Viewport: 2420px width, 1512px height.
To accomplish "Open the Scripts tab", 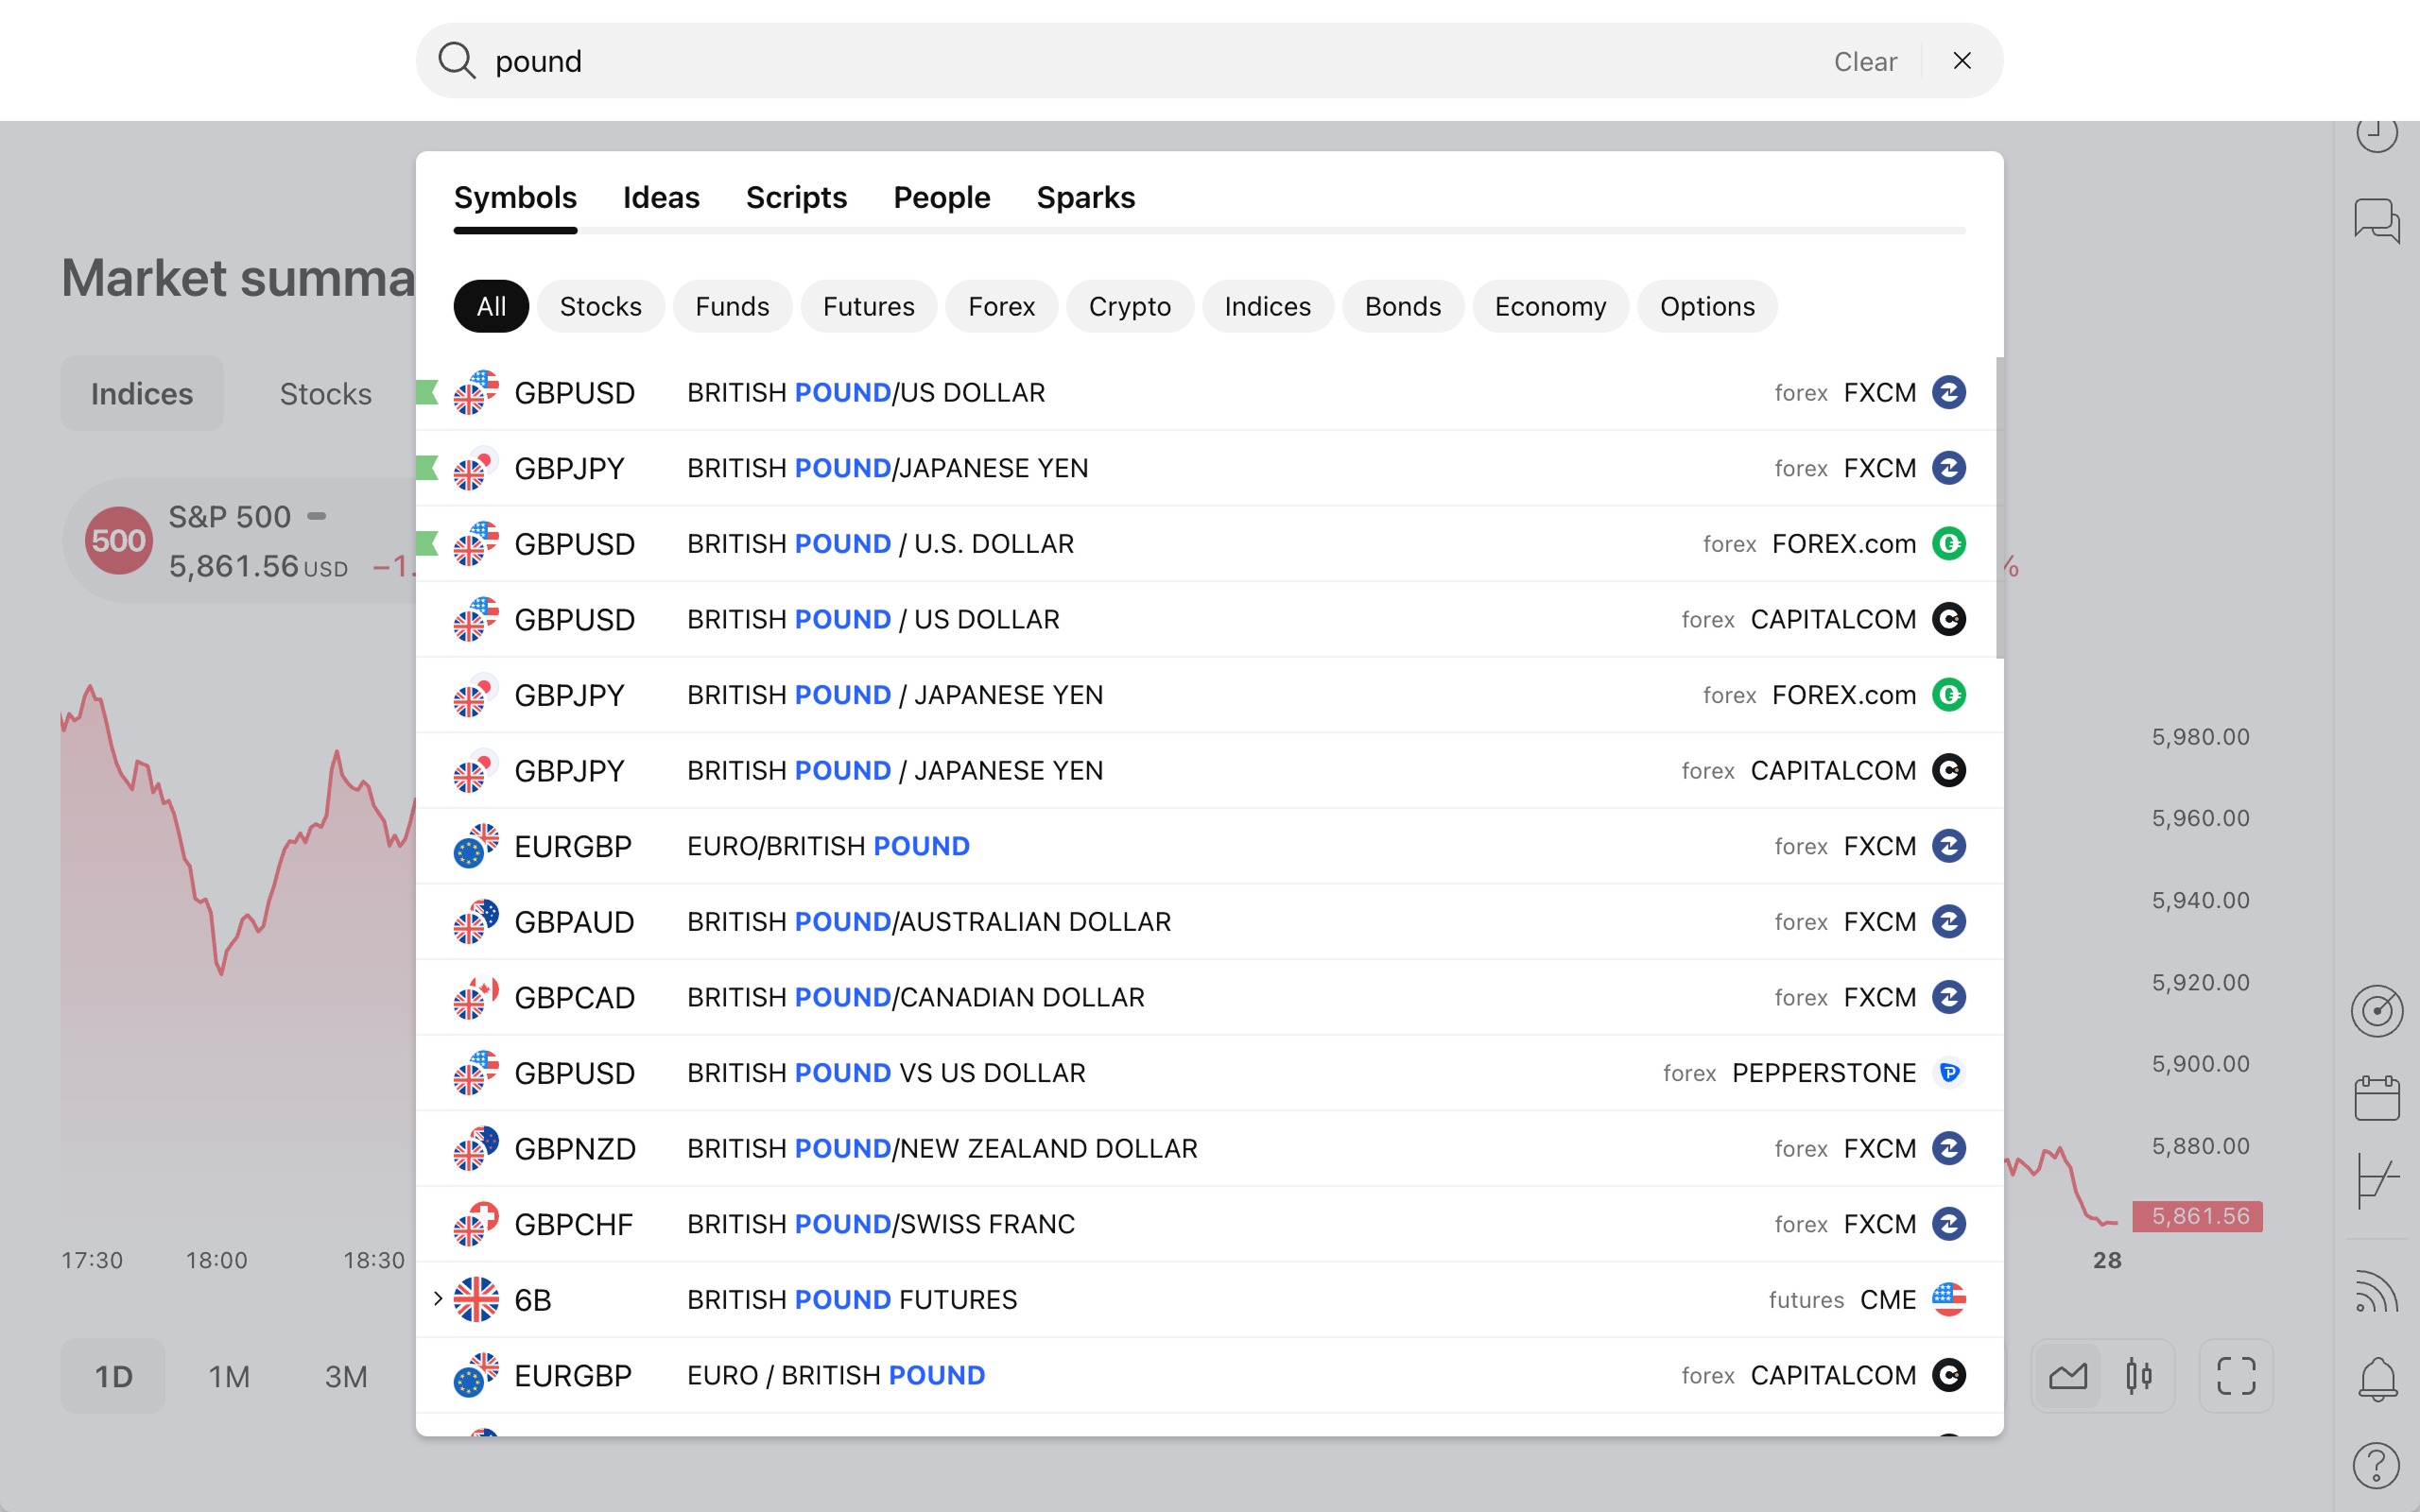I will 796,197.
